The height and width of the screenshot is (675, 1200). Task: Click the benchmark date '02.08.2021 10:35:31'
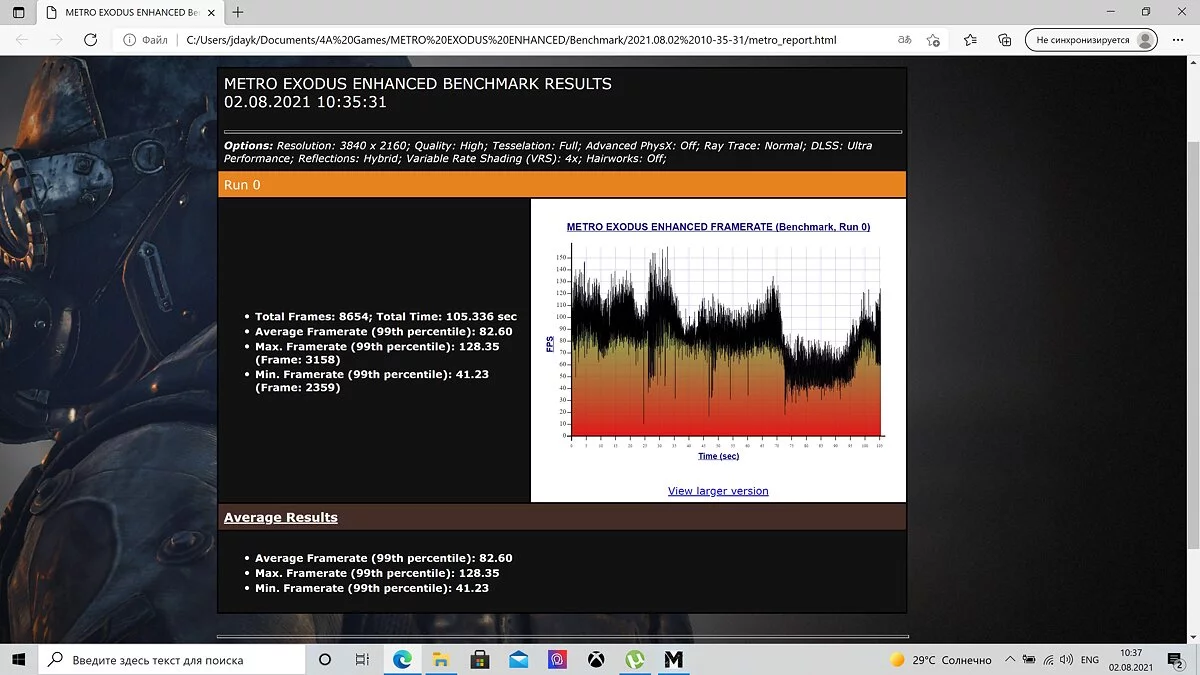(305, 102)
